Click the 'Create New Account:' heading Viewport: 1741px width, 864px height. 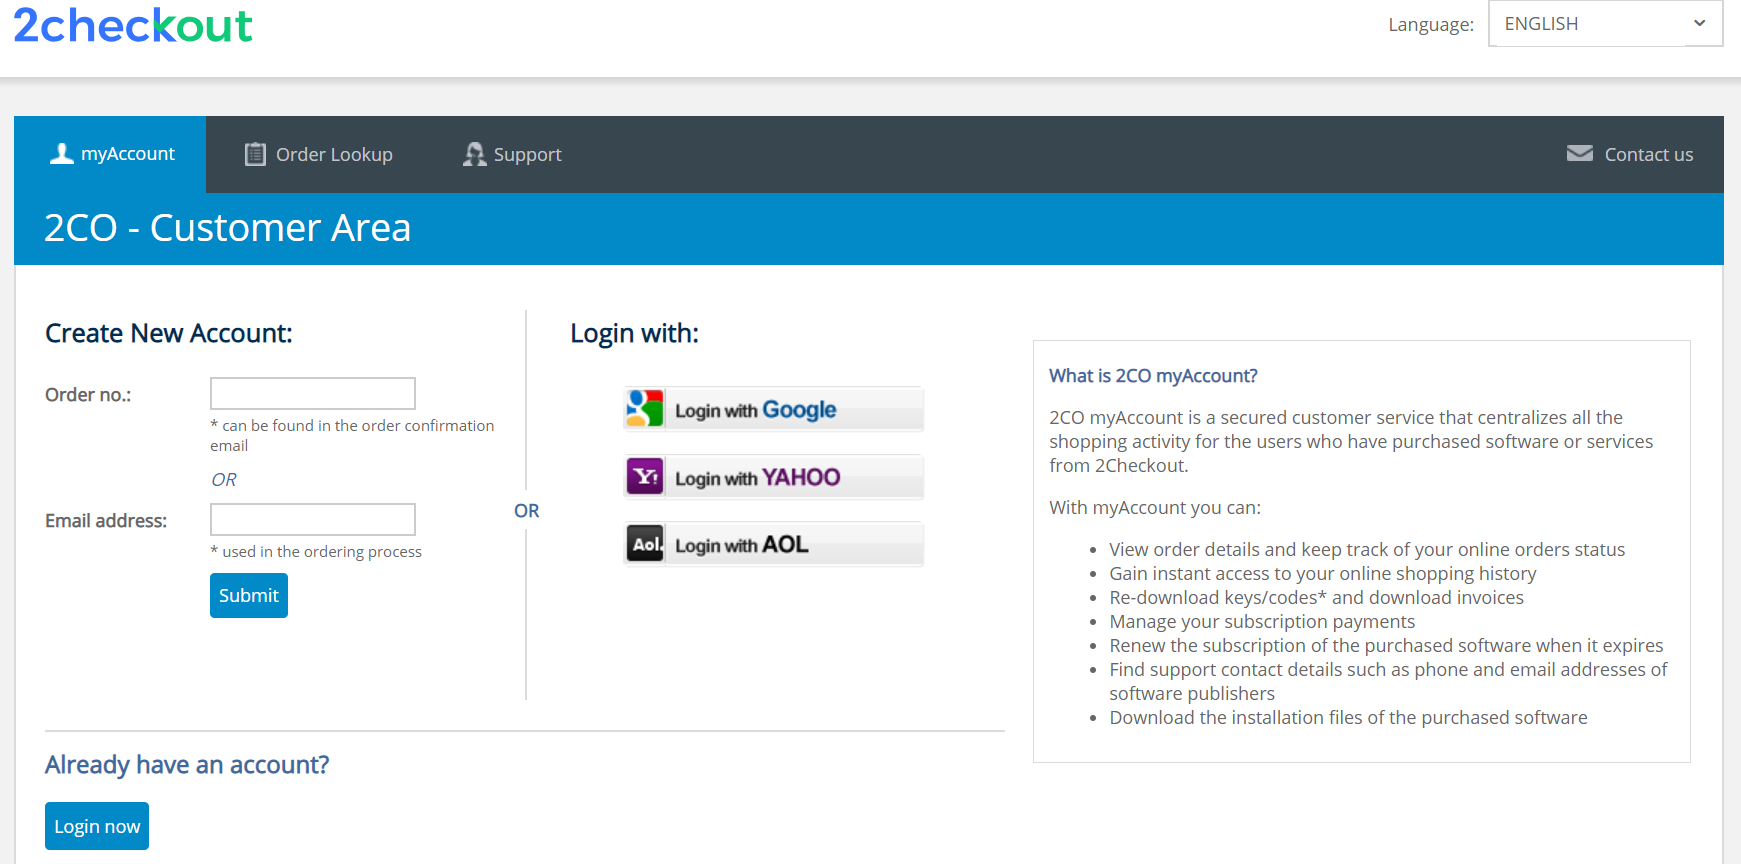click(x=169, y=333)
